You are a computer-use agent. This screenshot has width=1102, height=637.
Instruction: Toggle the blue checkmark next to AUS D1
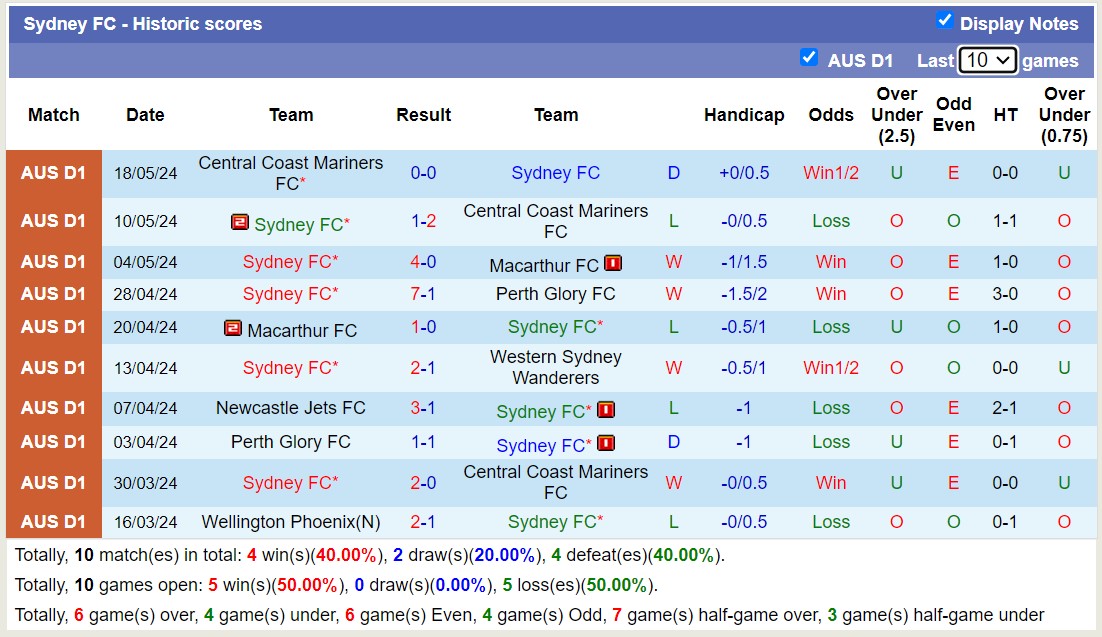click(x=809, y=58)
